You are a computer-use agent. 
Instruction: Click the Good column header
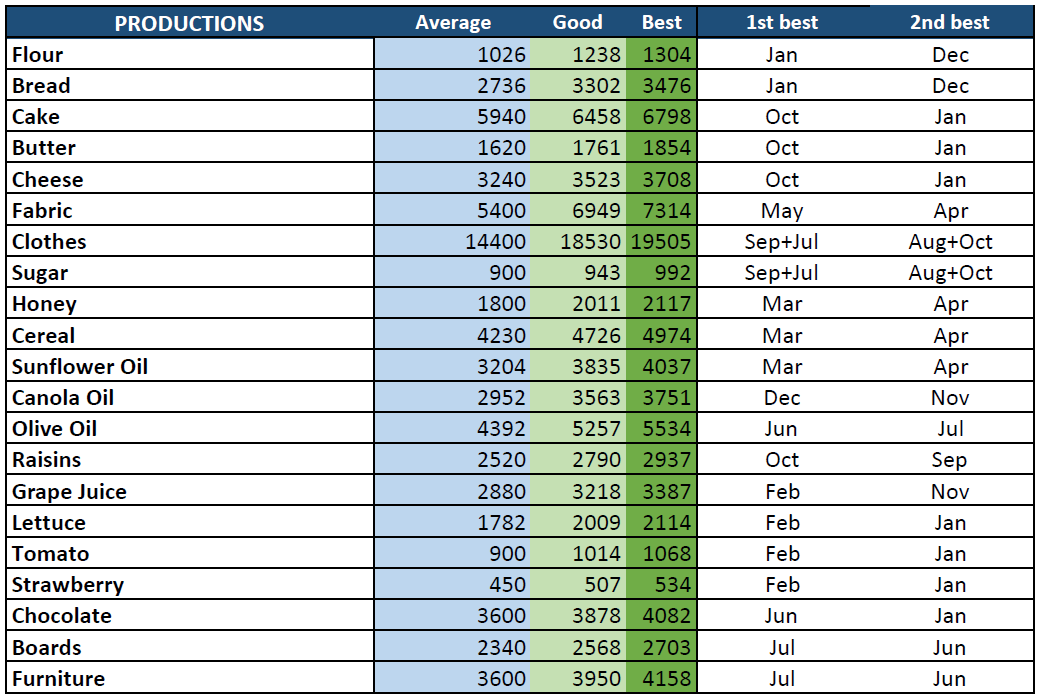[577, 23]
